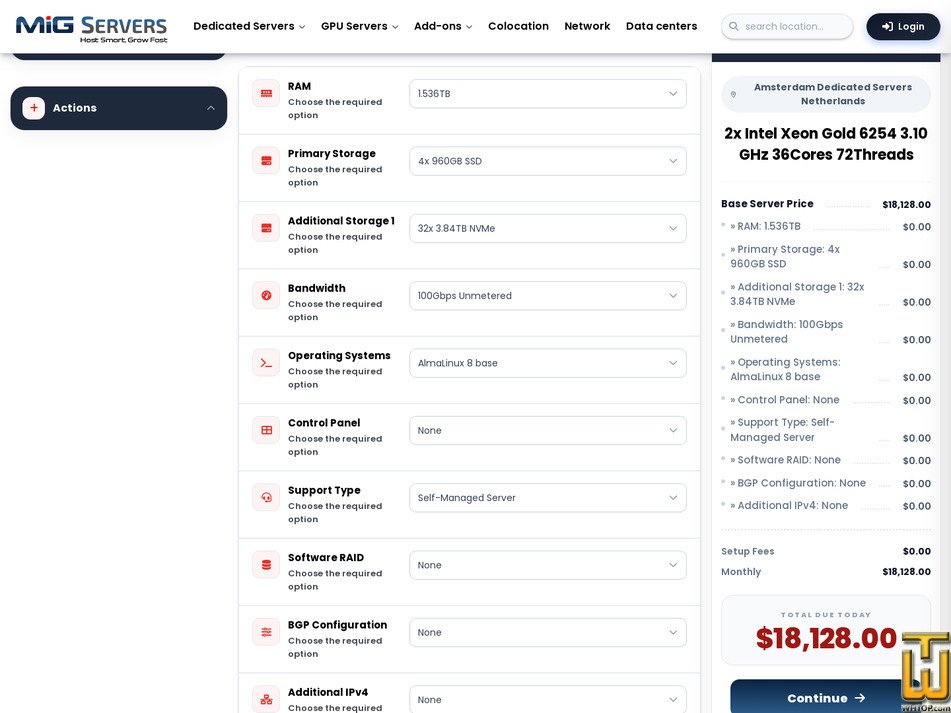This screenshot has height=713, width=951.
Task: Click the Login button
Action: pyautogui.click(x=903, y=27)
